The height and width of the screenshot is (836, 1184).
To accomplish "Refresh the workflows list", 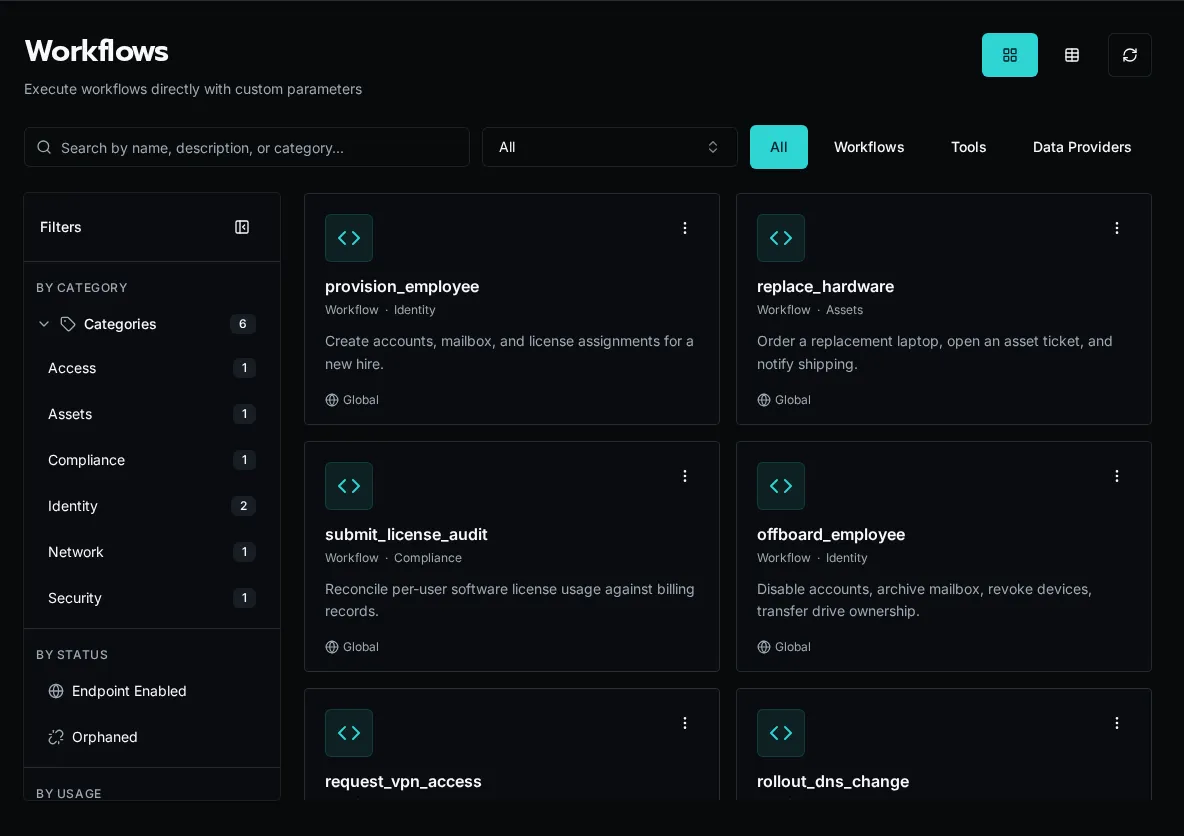I will pyautogui.click(x=1130, y=55).
